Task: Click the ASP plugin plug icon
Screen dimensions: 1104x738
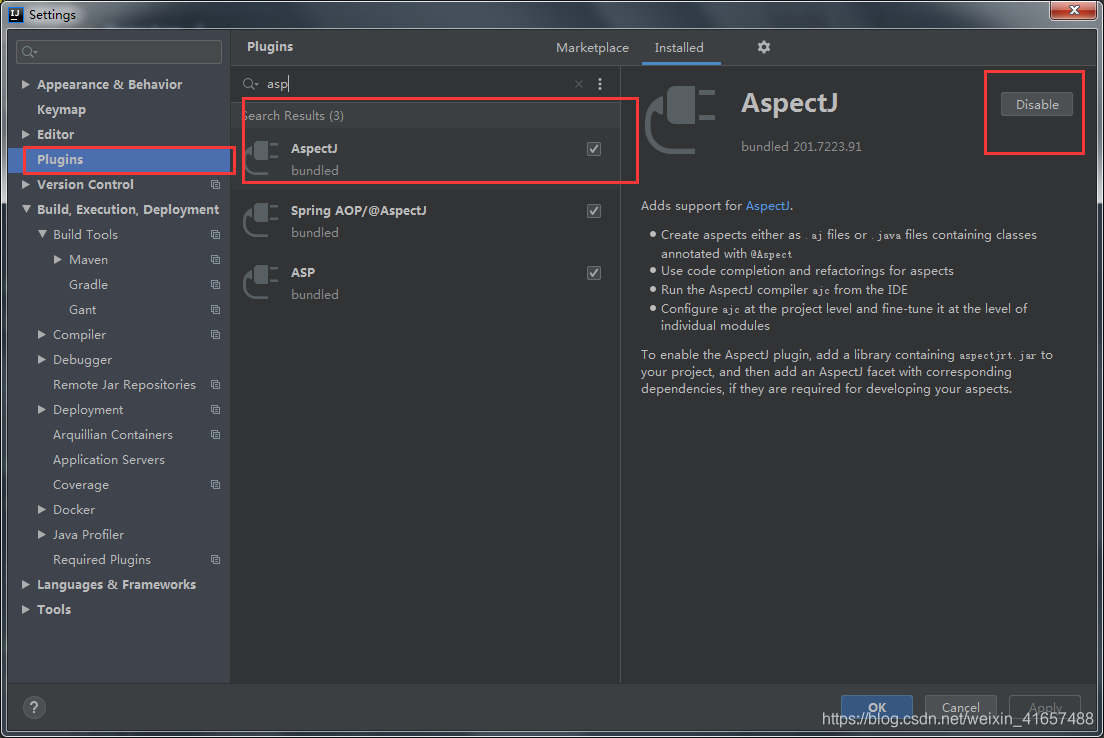Action: [261, 282]
